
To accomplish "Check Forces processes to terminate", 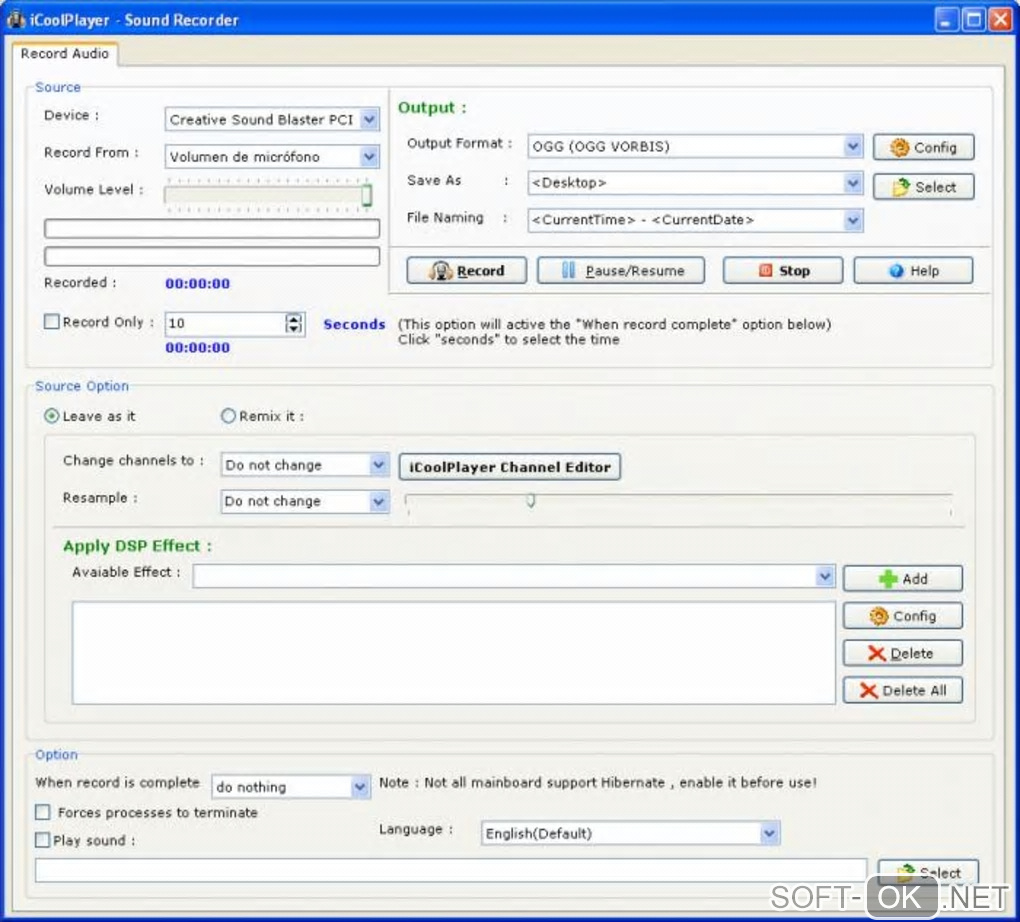I will (43, 812).
